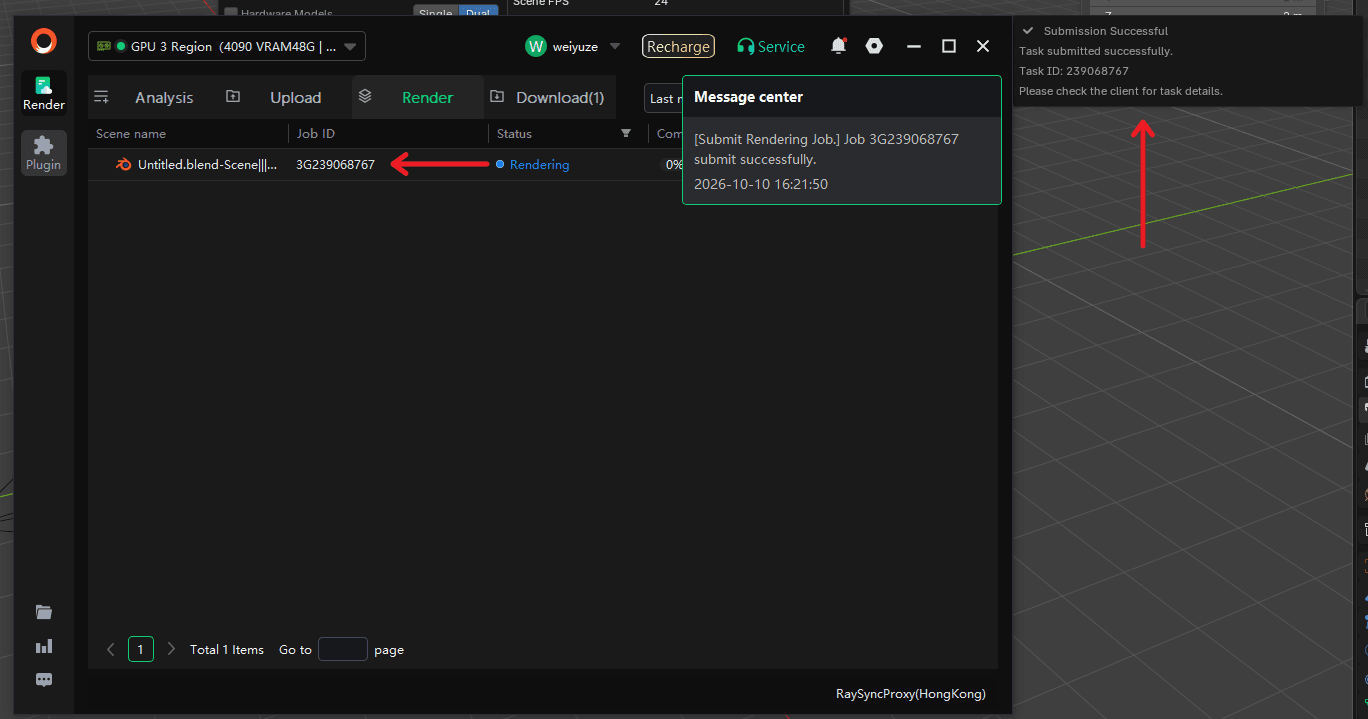Contact support via the Service link

771,46
